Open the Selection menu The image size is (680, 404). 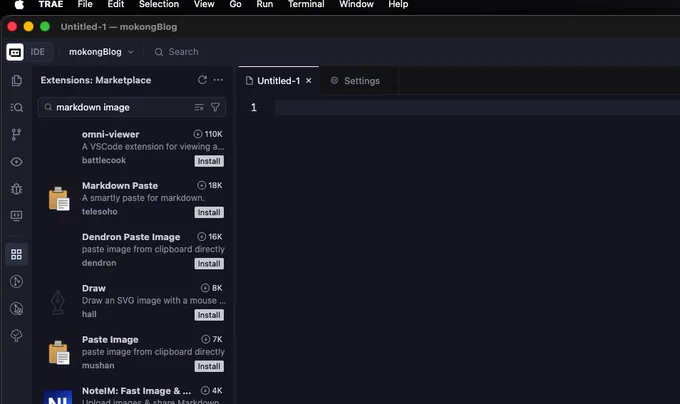pos(159,4)
